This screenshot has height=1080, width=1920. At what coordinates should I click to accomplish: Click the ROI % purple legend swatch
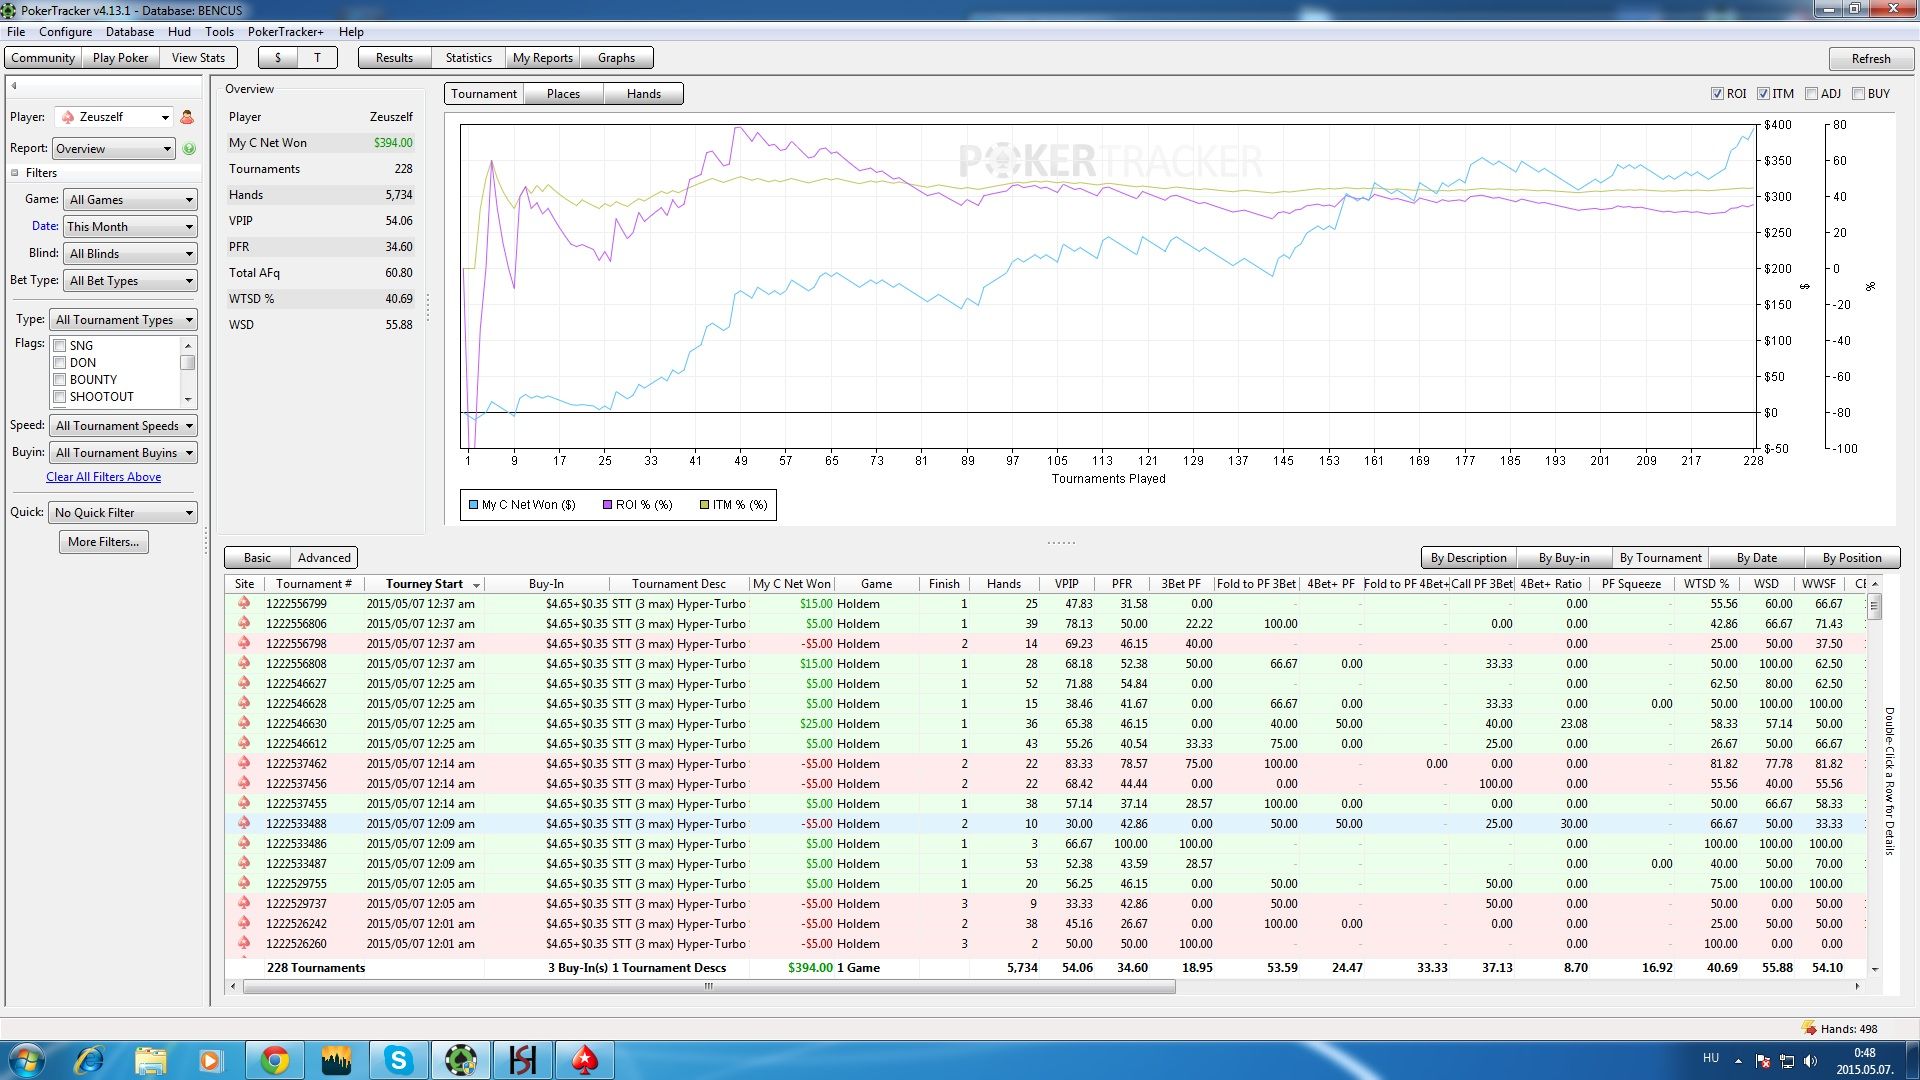607,505
